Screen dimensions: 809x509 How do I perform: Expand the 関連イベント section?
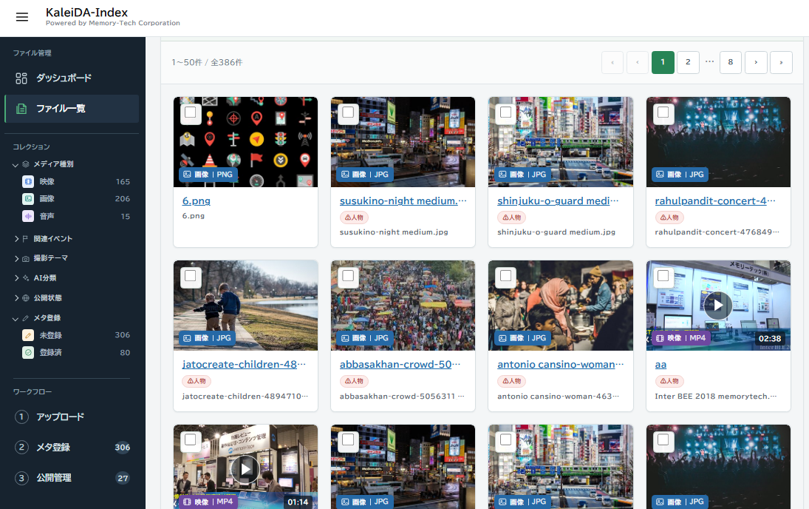click(17, 239)
